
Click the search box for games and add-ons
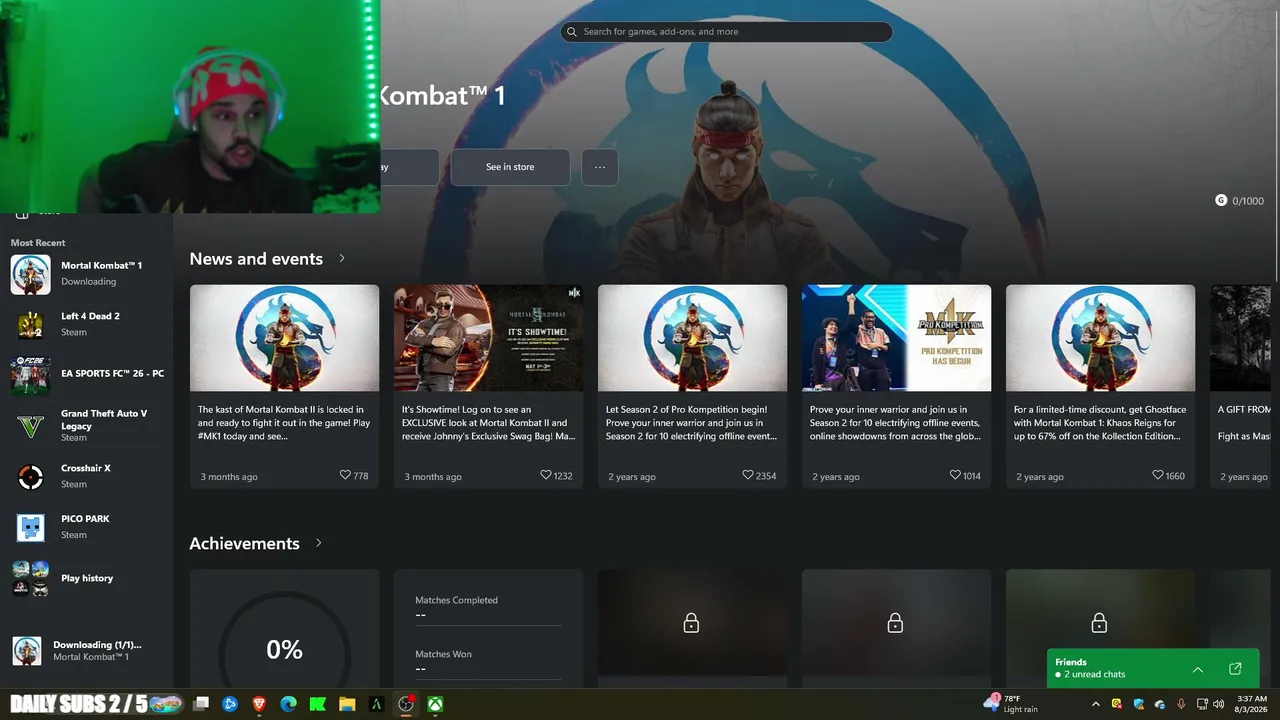coord(726,32)
